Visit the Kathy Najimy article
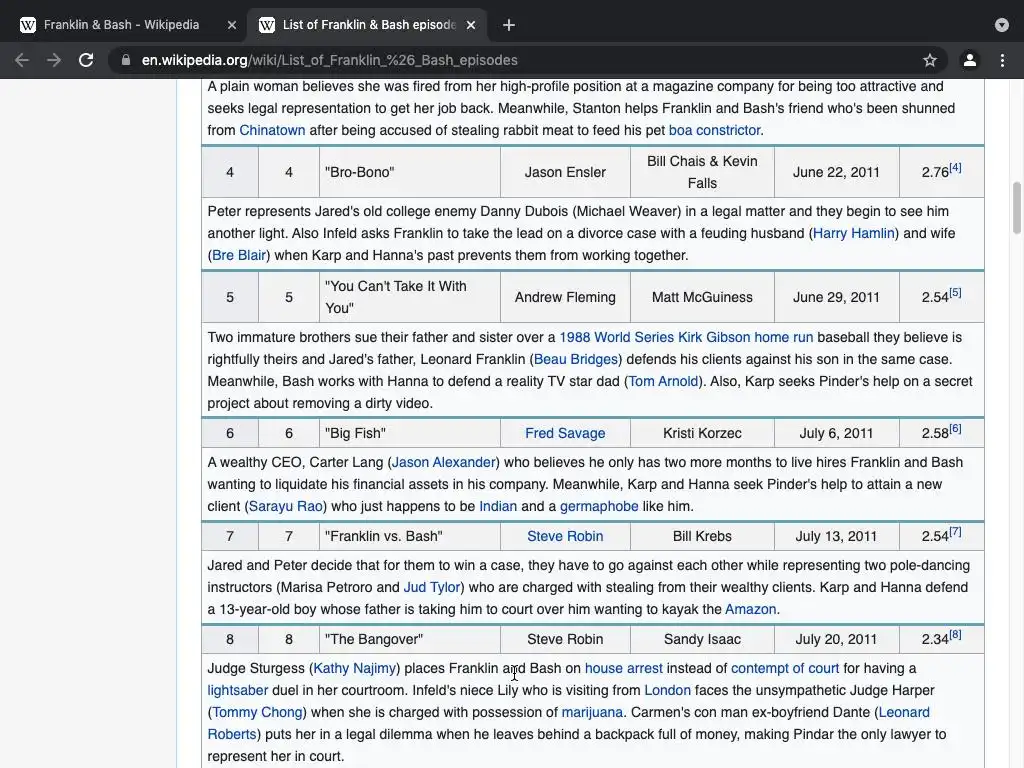 [355, 668]
